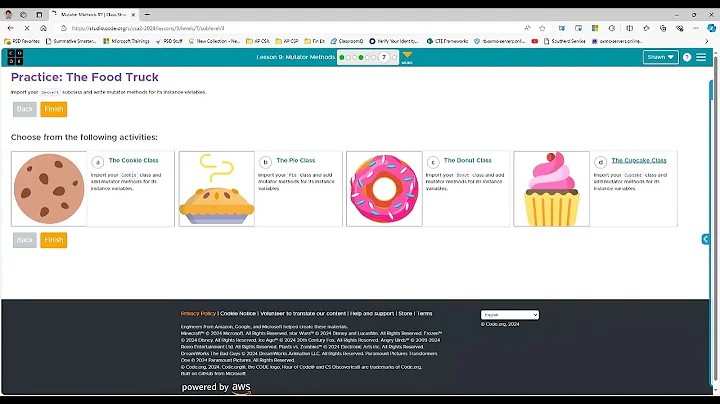Go back with the browser back arrow
This screenshot has width=720, height=404.
pos(11,28)
